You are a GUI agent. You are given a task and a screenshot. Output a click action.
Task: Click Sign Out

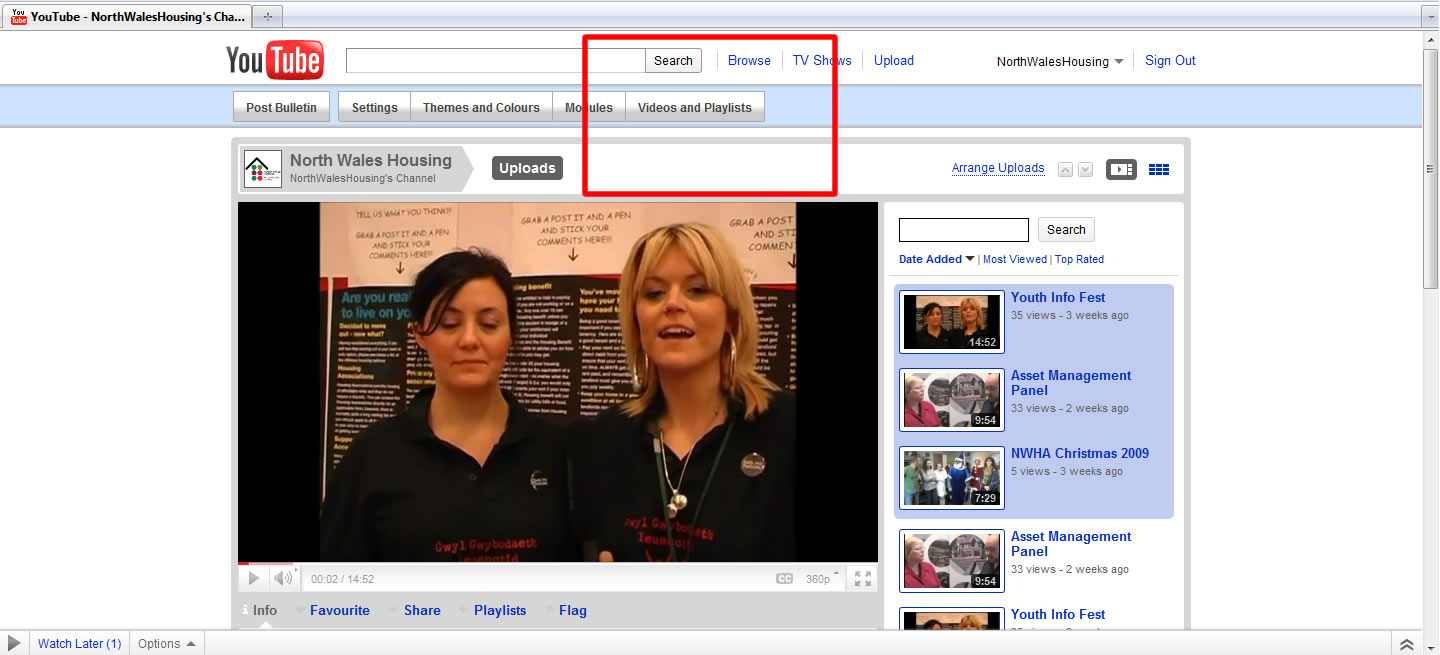pyautogui.click(x=1170, y=60)
